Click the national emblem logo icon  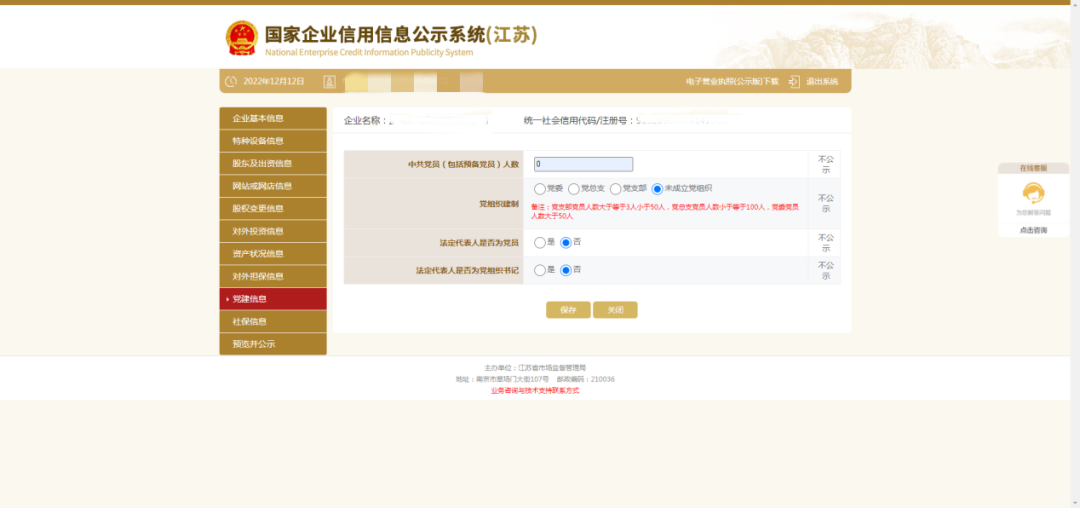pyautogui.click(x=241, y=38)
